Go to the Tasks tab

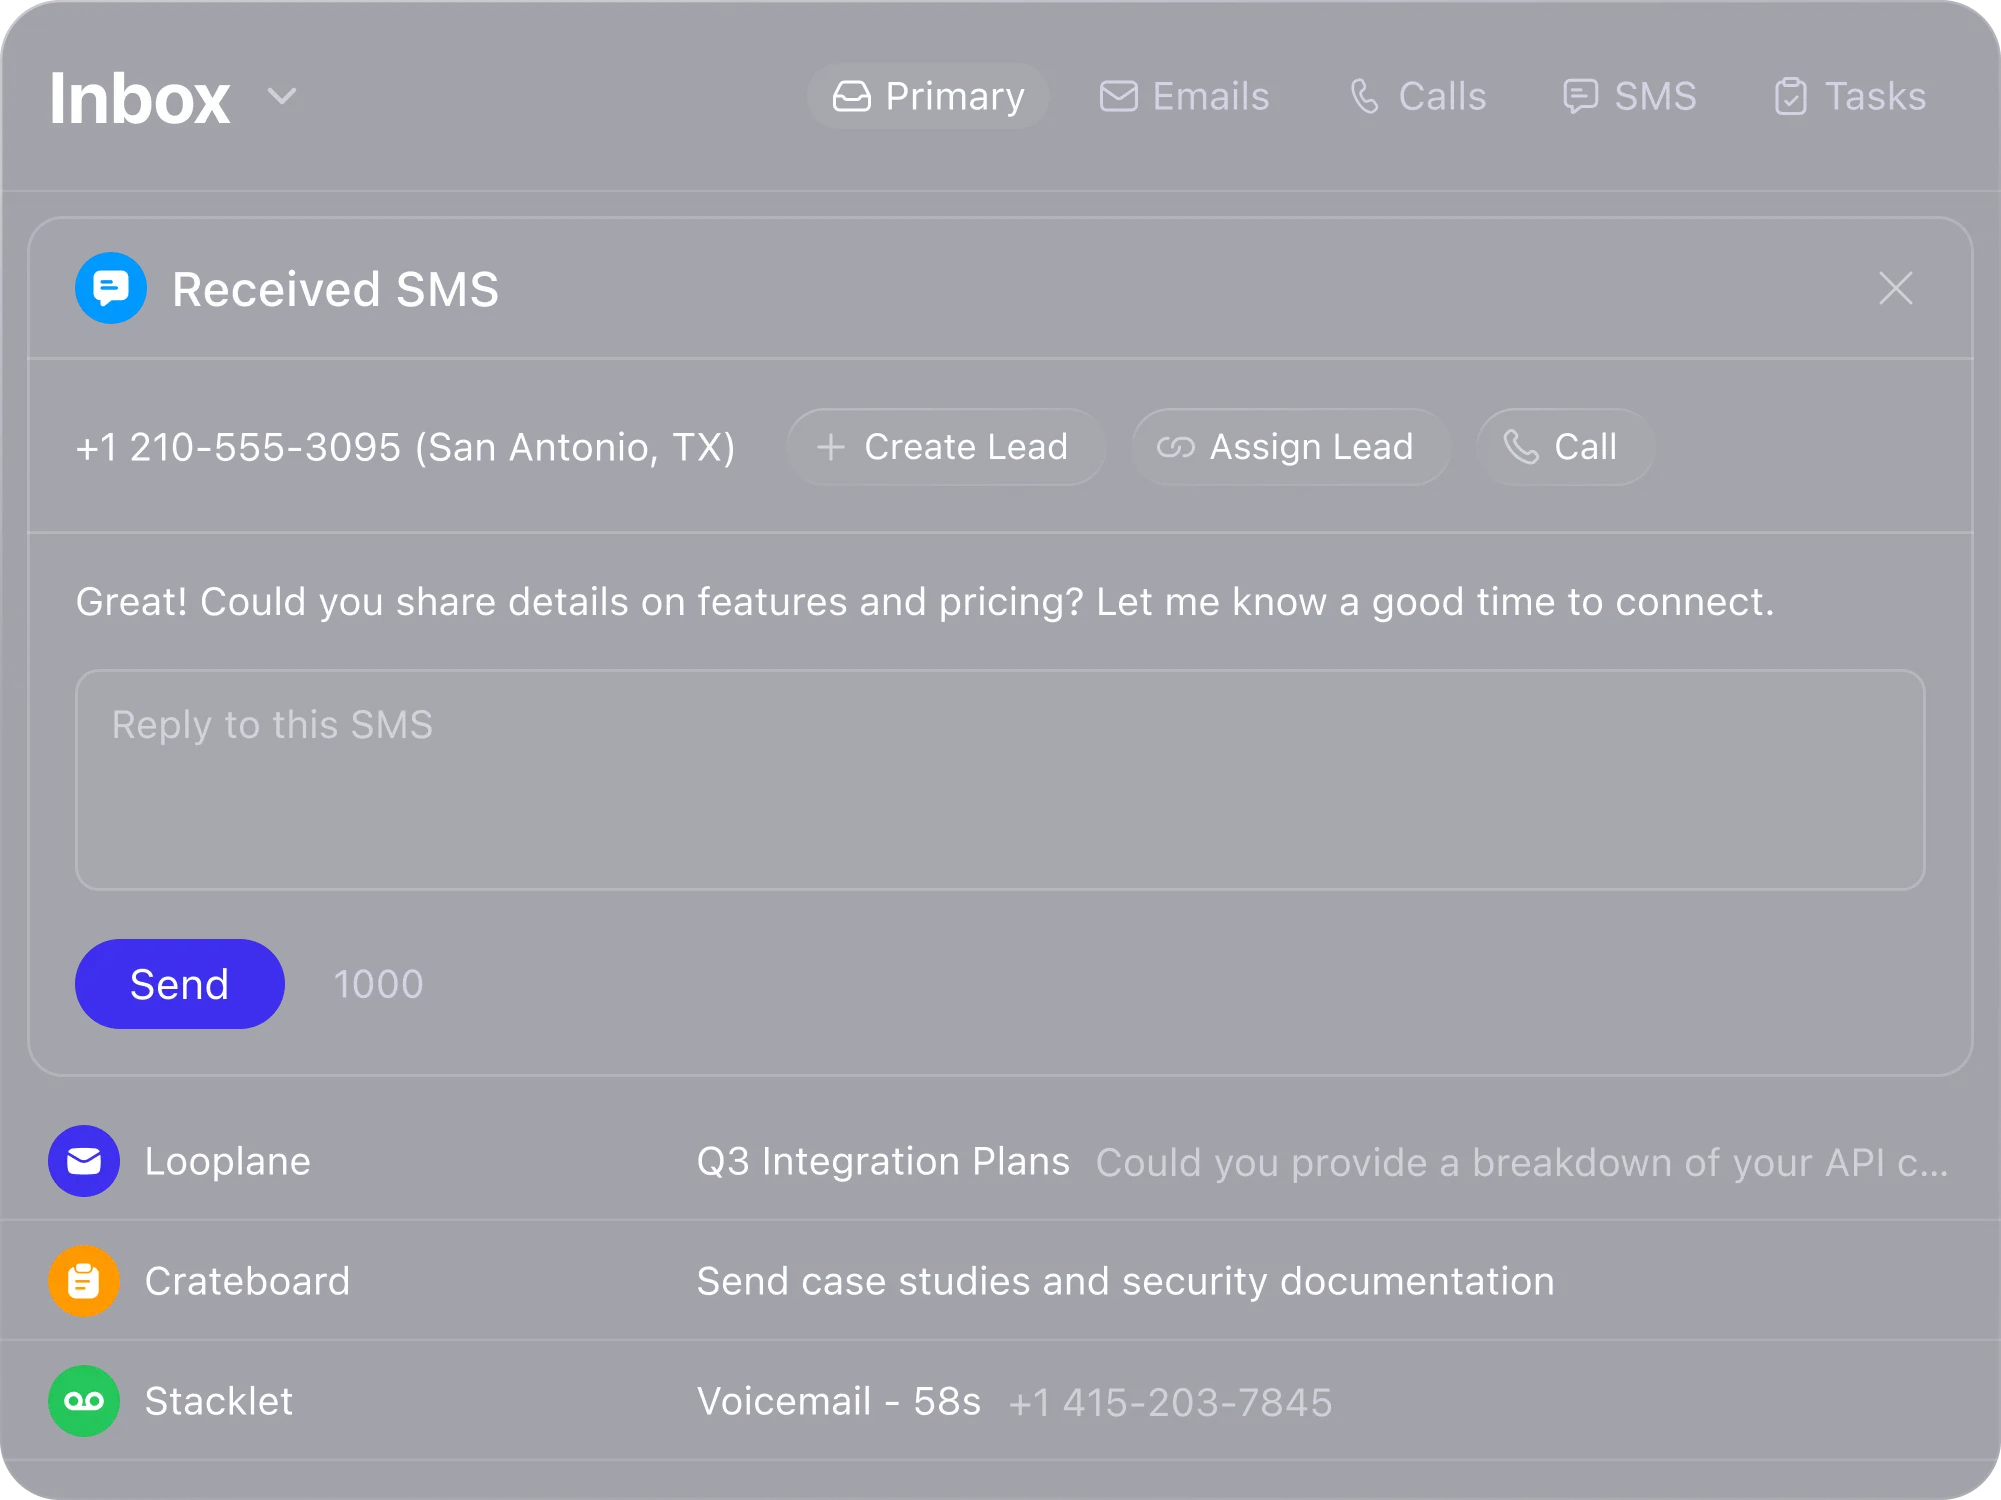1849,97
